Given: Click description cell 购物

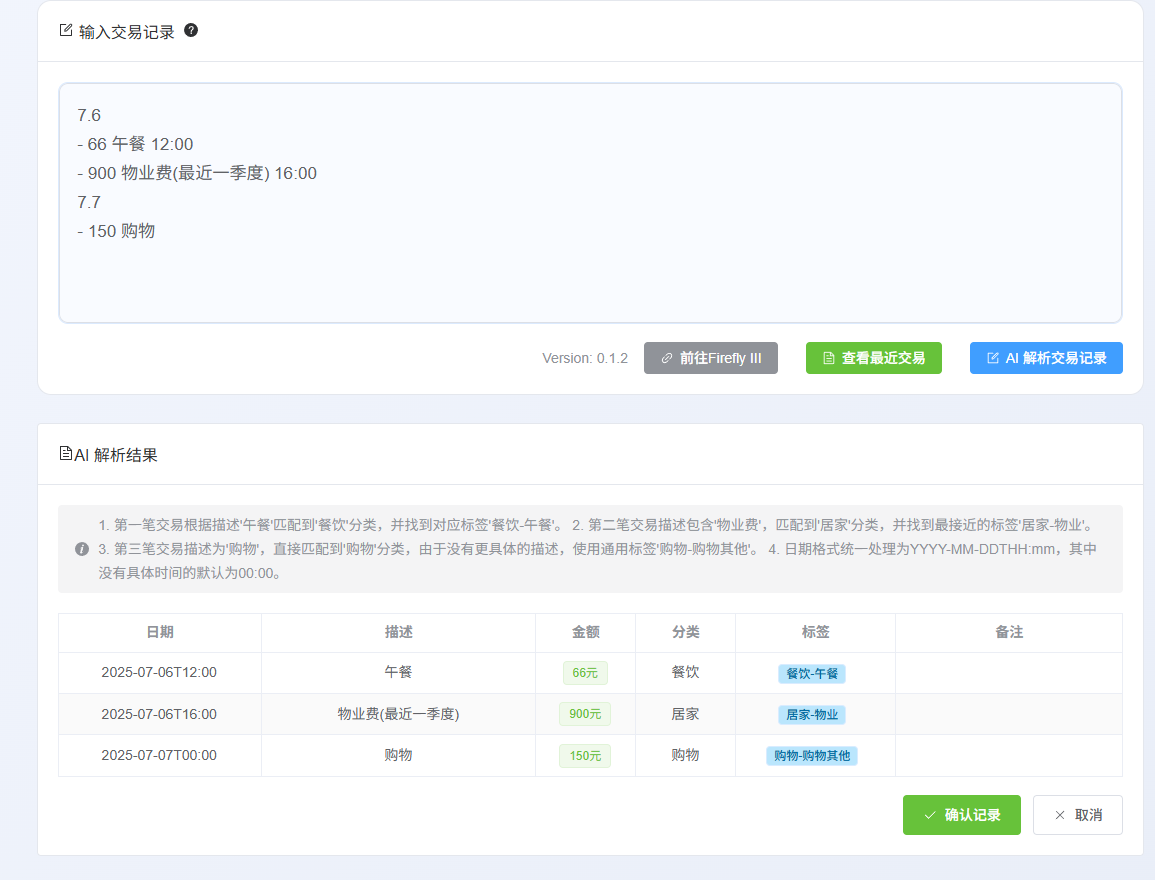Looking at the screenshot, I should pos(399,756).
